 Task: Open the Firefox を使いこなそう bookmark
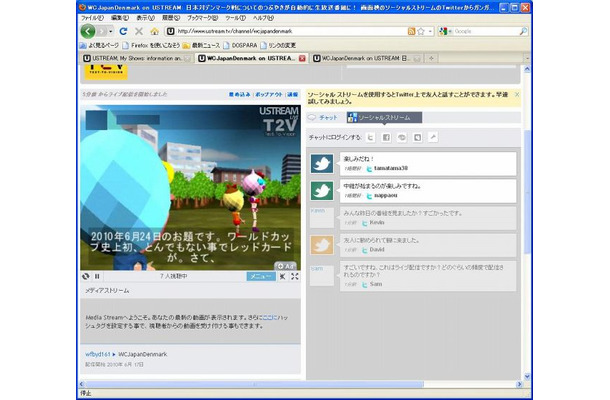click(x=151, y=46)
